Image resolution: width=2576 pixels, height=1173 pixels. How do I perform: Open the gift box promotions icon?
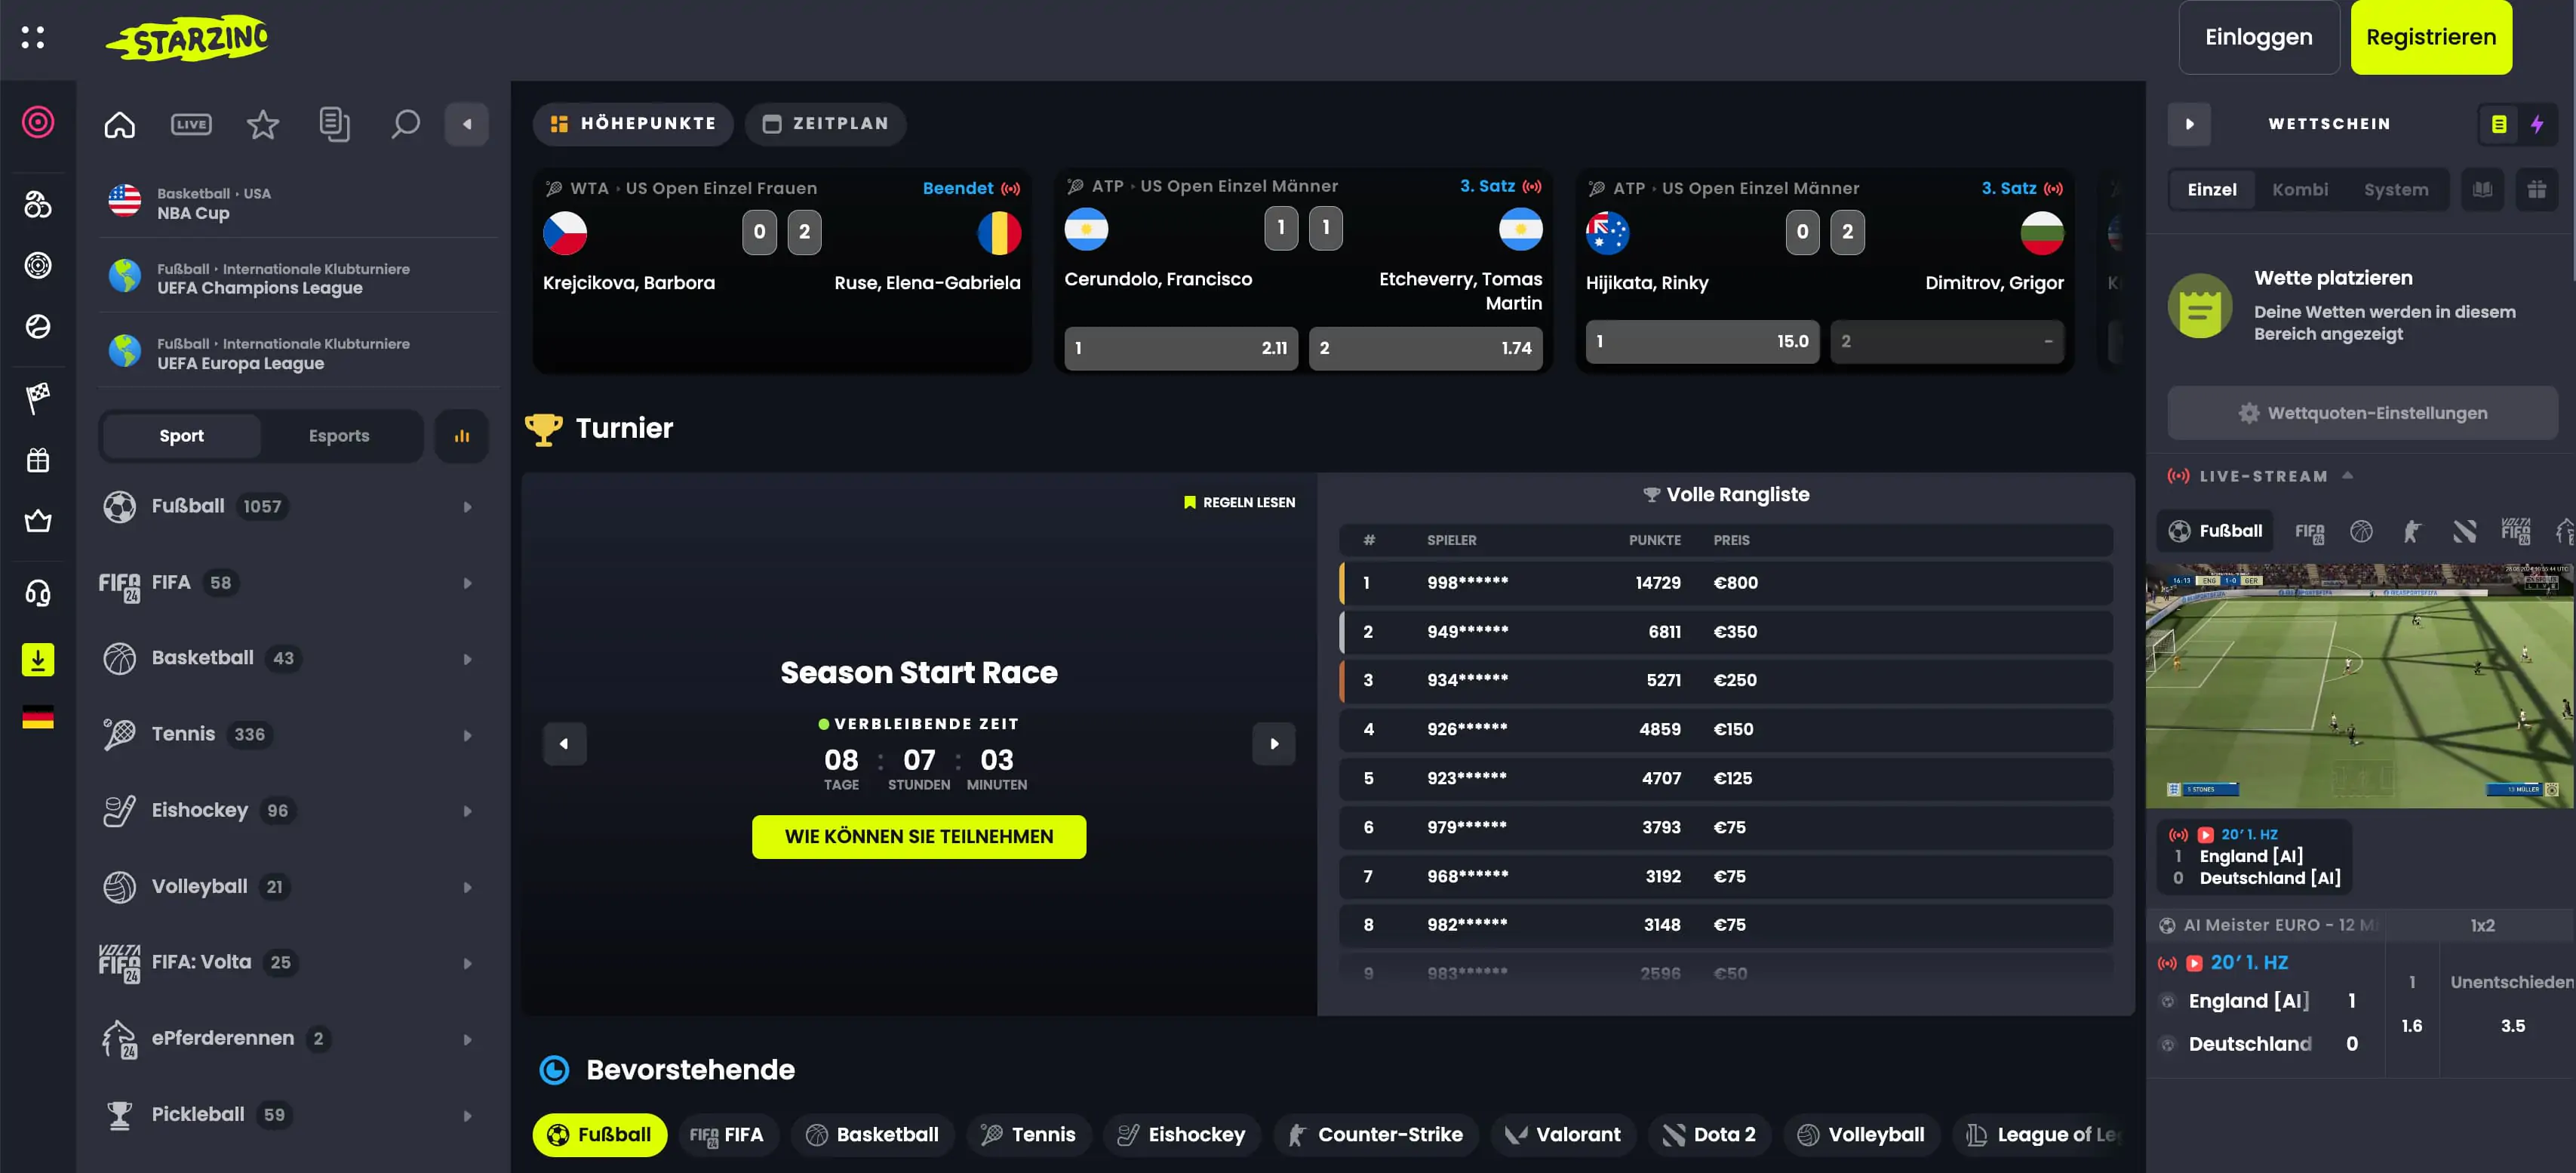(x=38, y=460)
